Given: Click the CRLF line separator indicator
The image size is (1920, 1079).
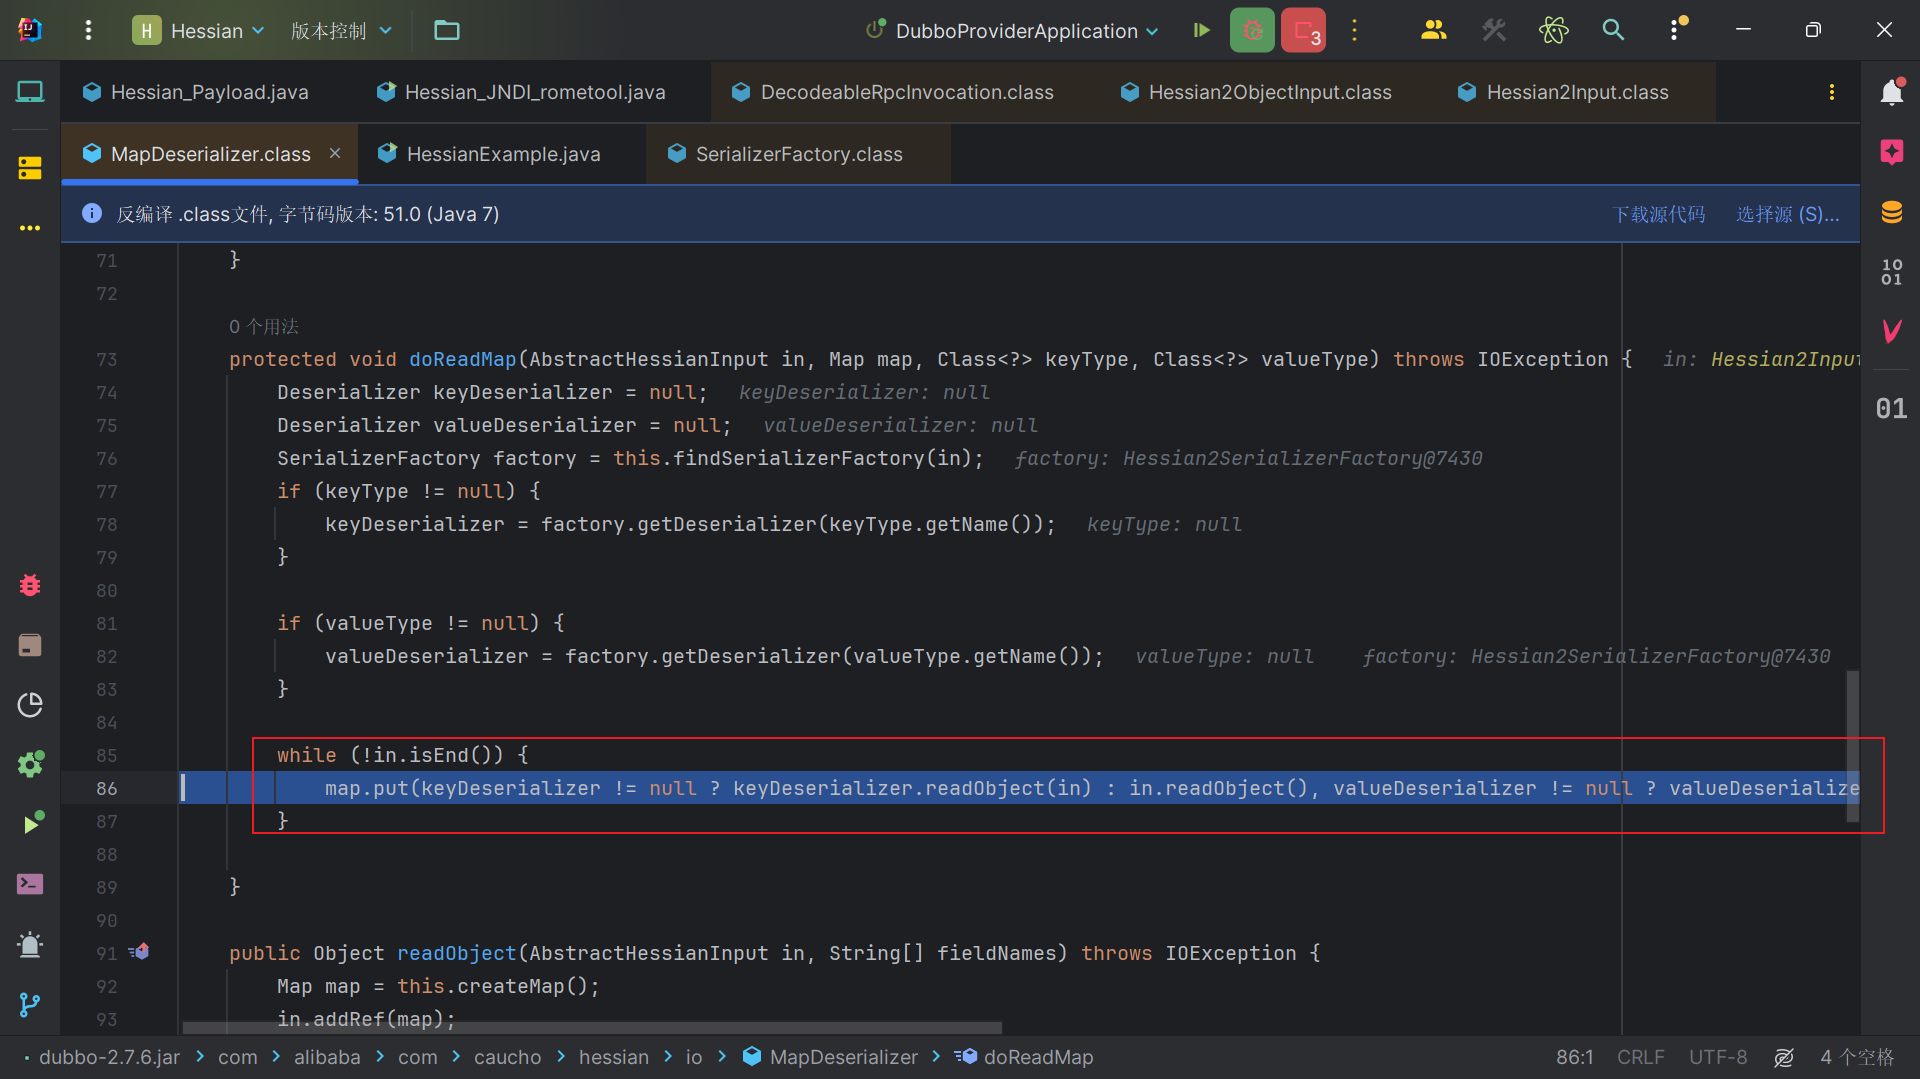Looking at the screenshot, I should [1640, 1057].
